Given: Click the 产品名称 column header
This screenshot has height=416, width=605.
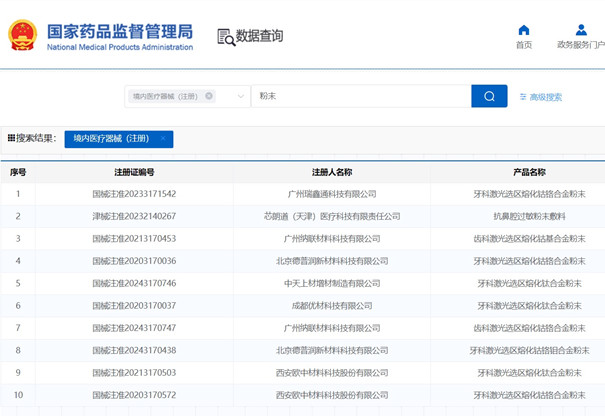Looking at the screenshot, I should [529, 172].
